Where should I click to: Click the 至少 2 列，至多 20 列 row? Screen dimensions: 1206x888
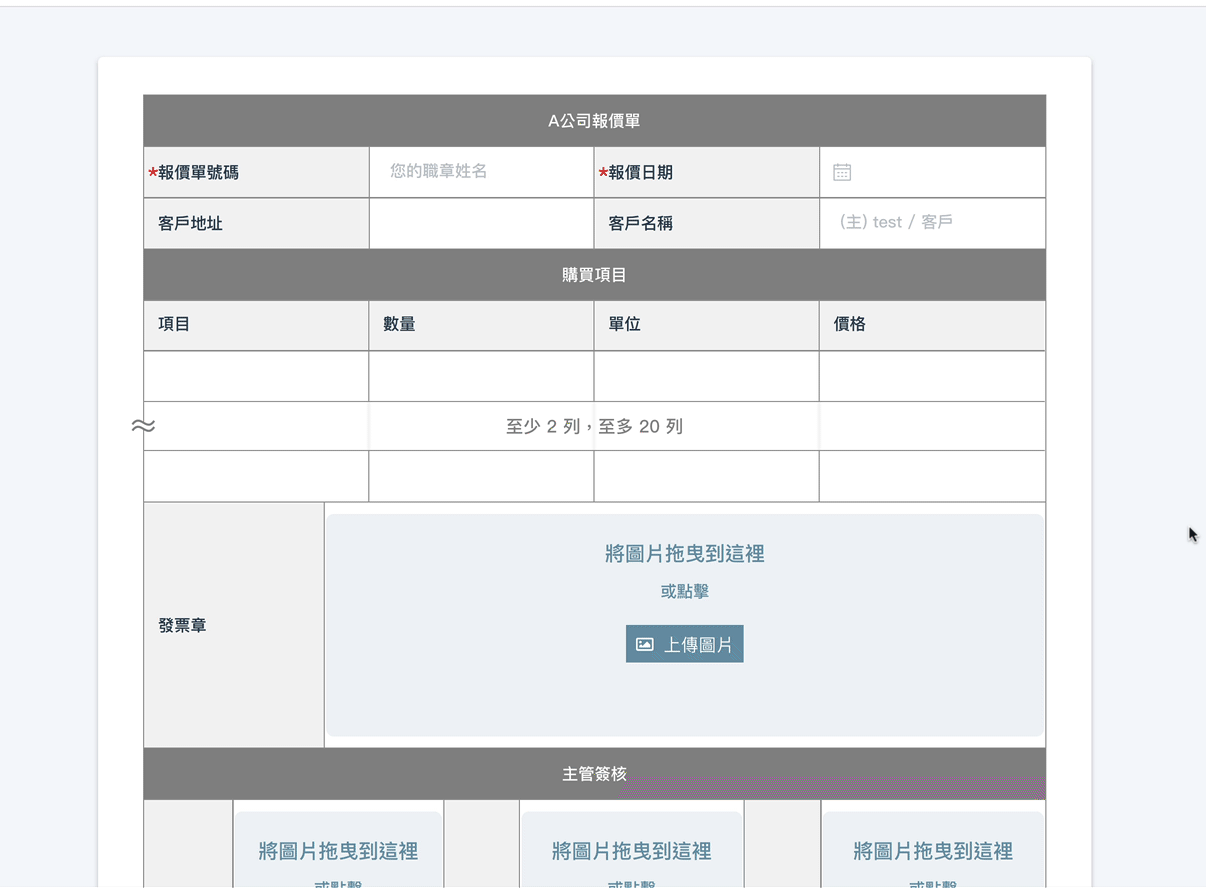[594, 427]
